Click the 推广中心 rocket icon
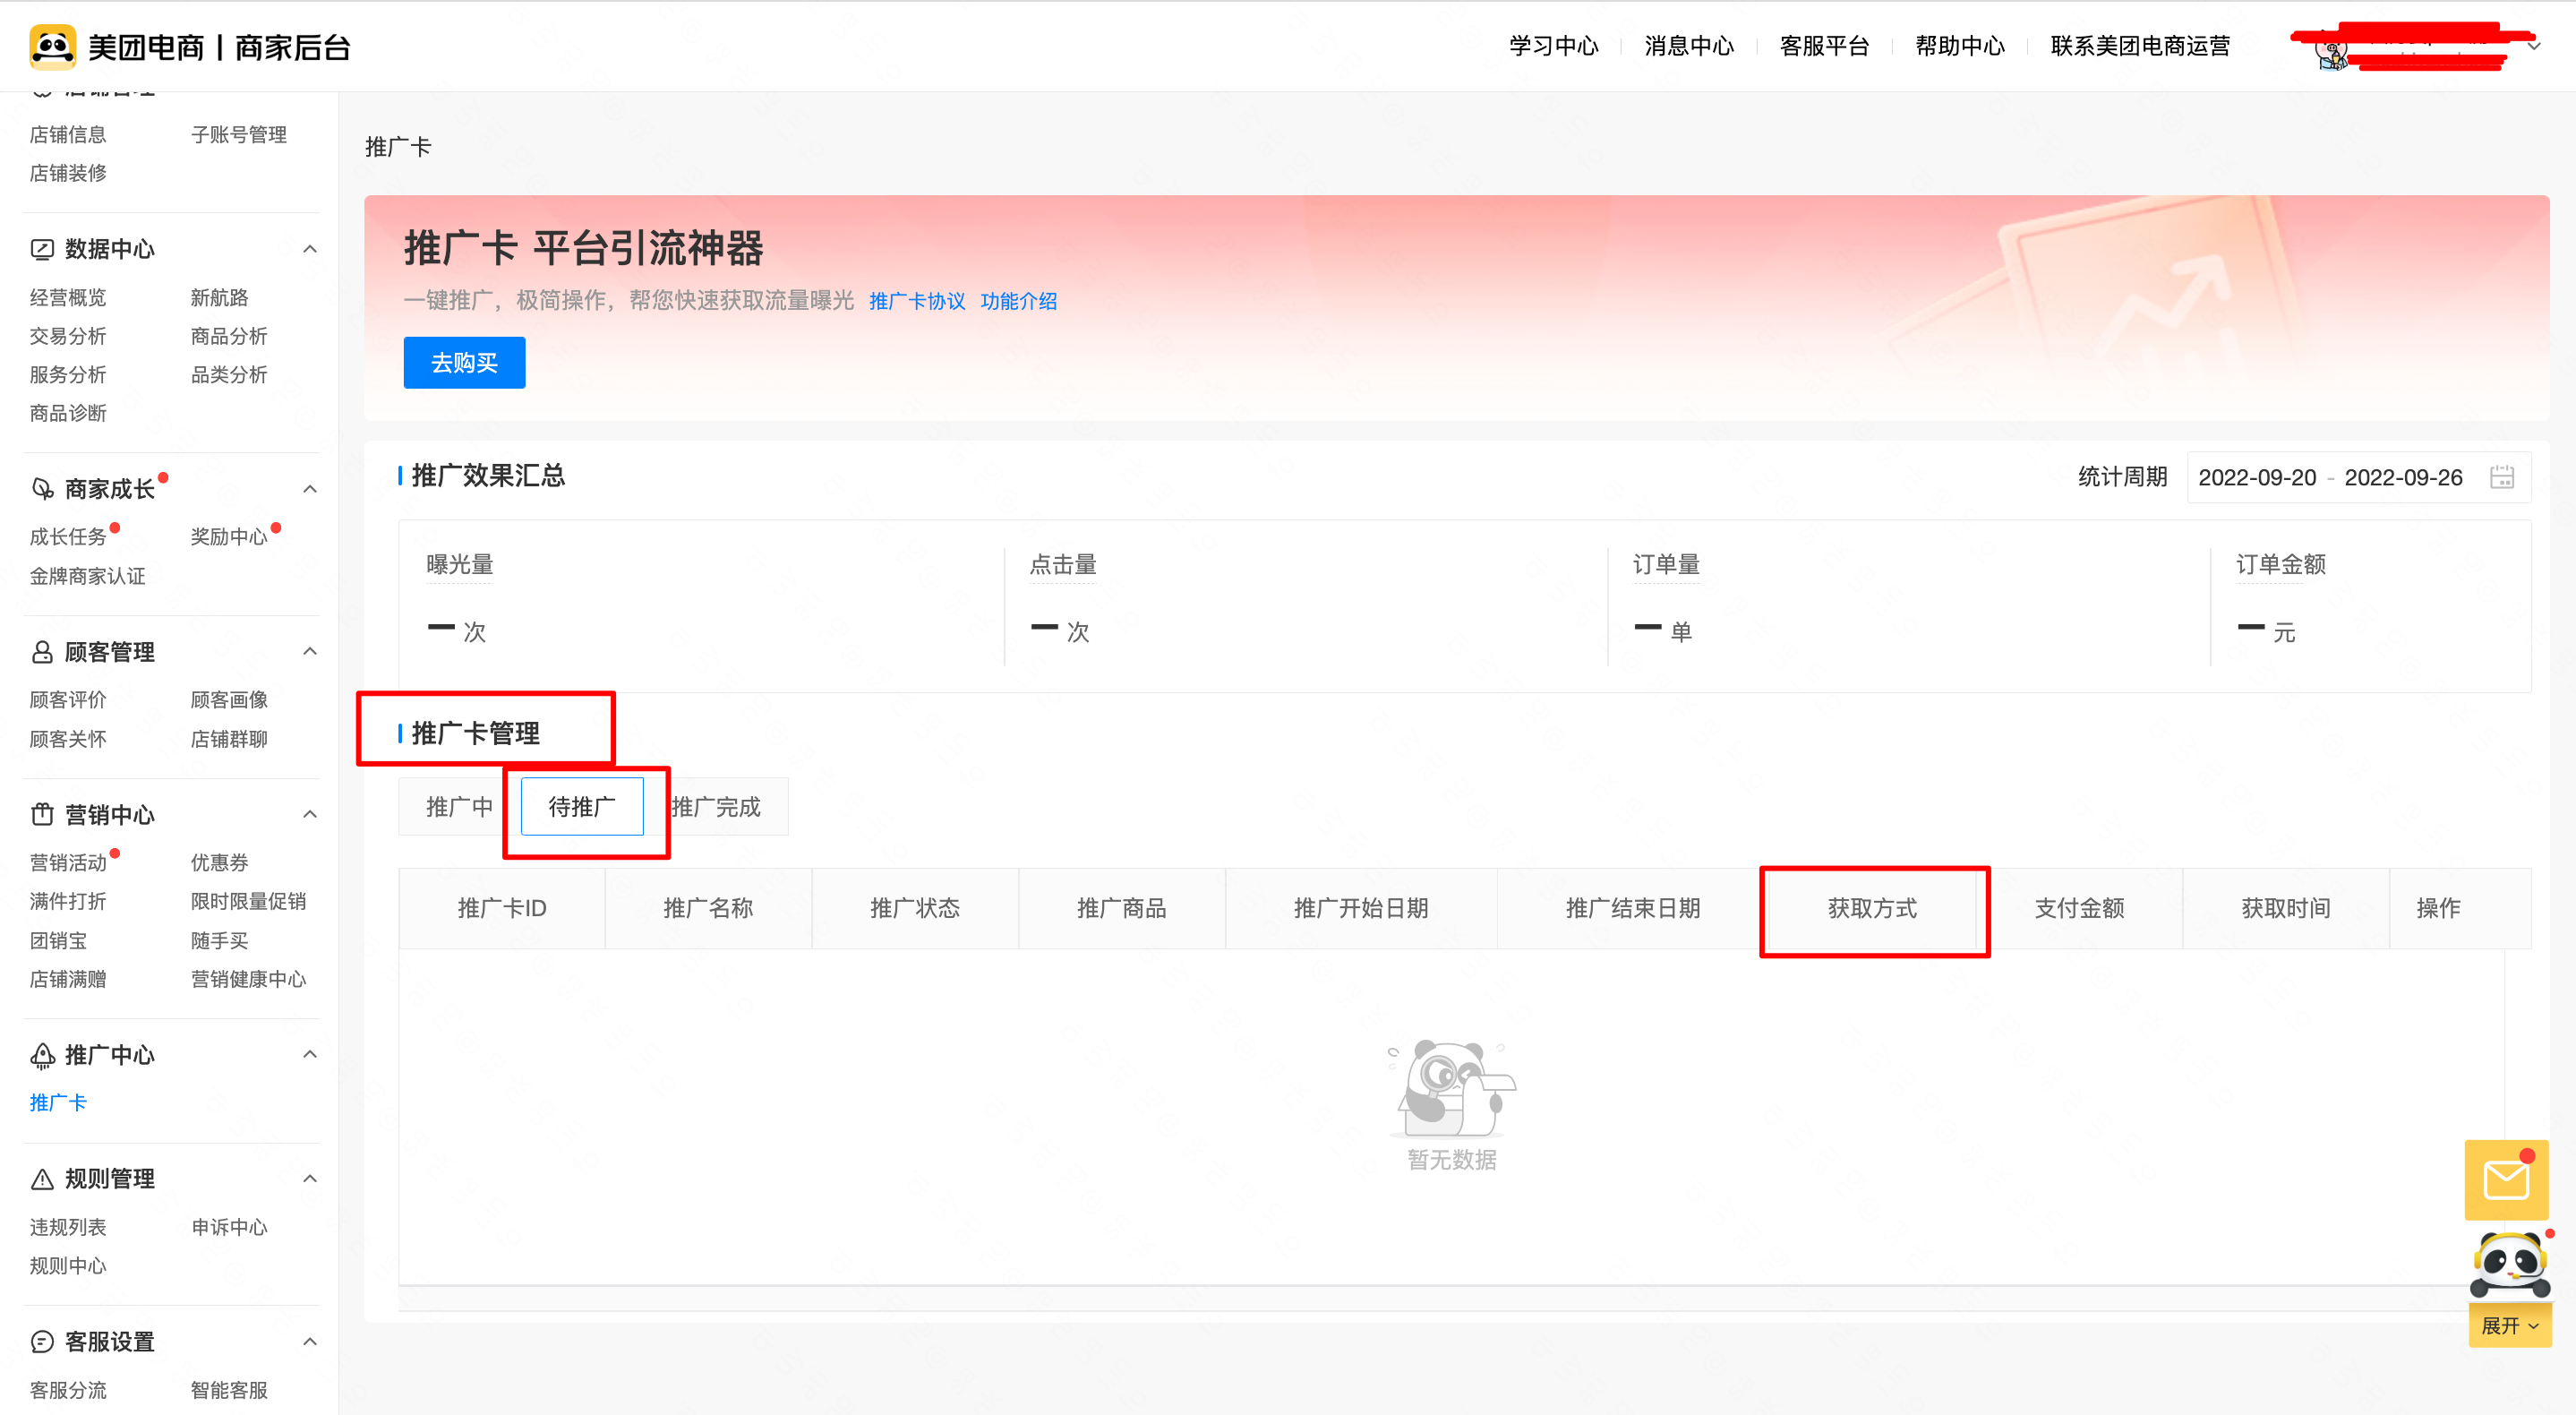The height and width of the screenshot is (1415, 2576). (x=42, y=1055)
